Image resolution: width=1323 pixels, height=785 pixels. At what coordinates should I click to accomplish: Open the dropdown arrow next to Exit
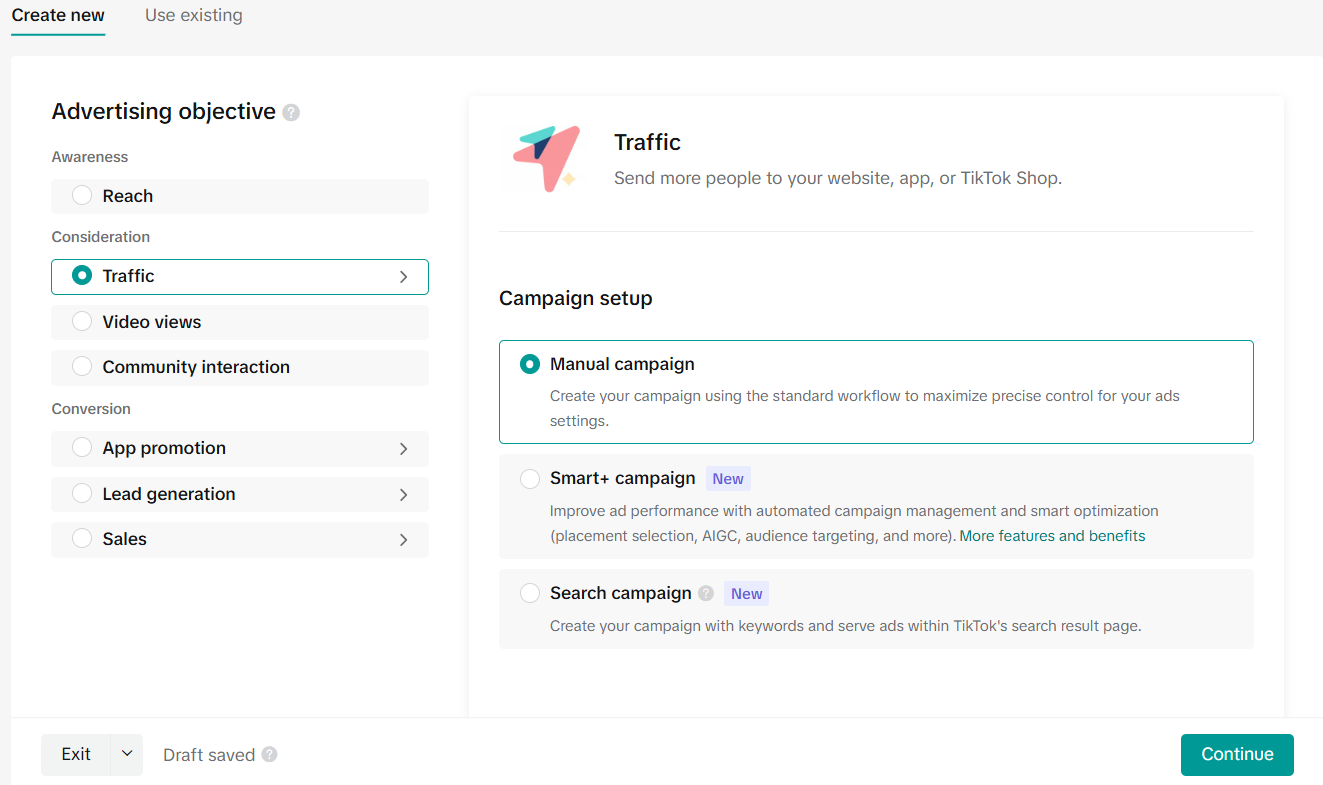coord(127,755)
